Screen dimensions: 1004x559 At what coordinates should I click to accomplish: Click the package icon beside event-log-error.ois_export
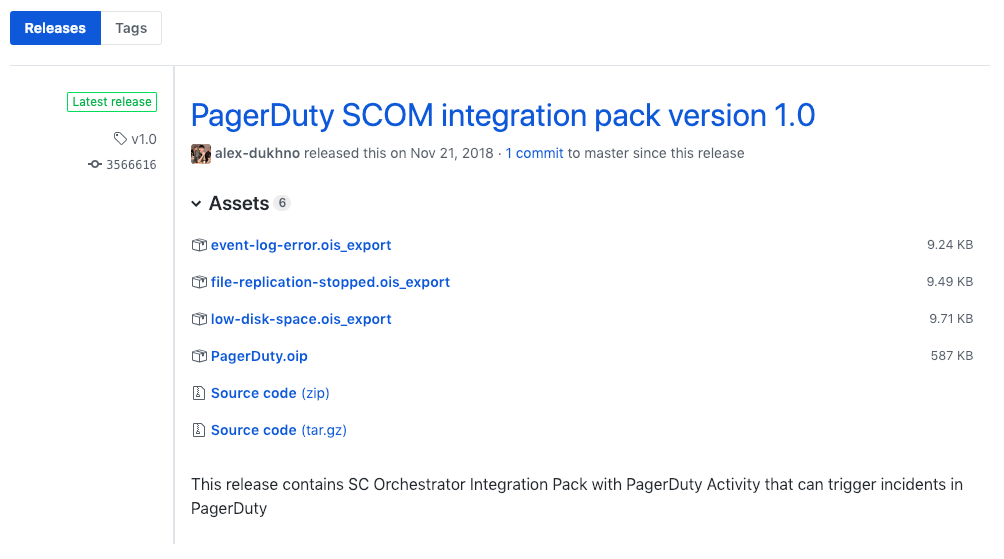click(199, 245)
